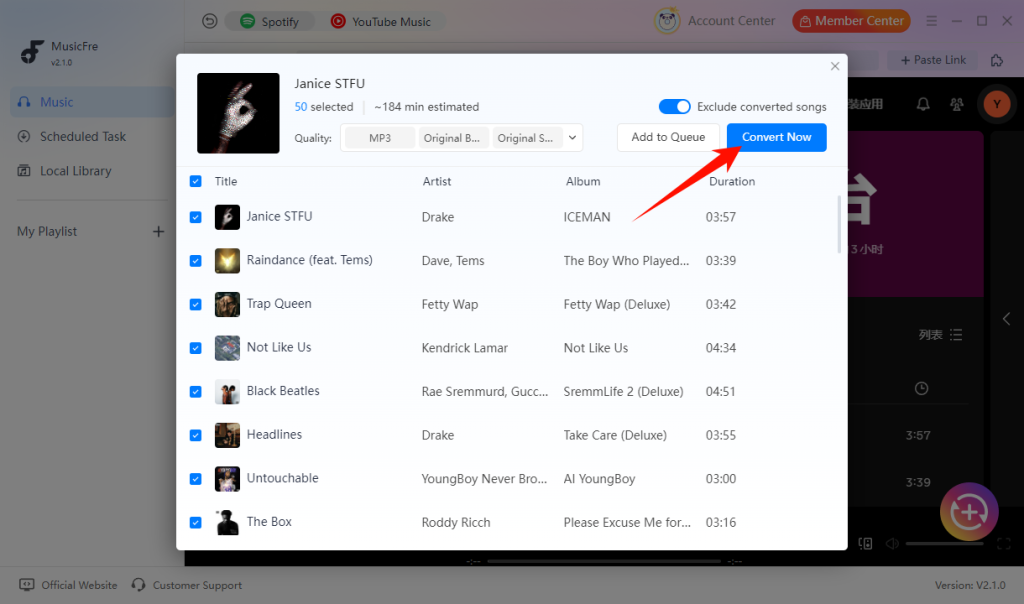The height and width of the screenshot is (604, 1024).
Task: Click the Title column header
Action: (x=226, y=181)
